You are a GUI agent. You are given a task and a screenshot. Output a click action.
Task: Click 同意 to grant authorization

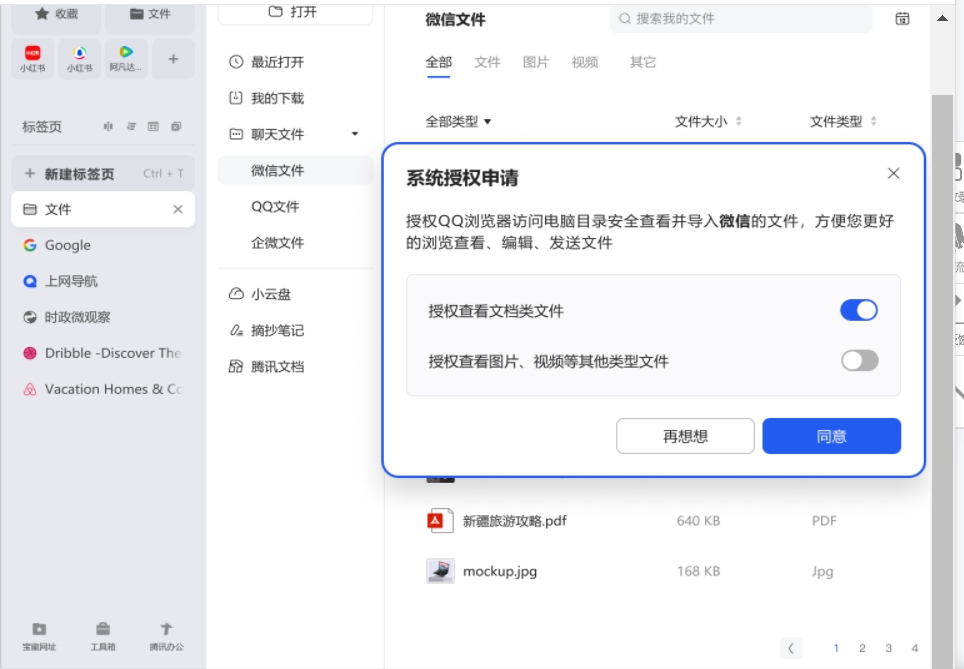pos(831,436)
